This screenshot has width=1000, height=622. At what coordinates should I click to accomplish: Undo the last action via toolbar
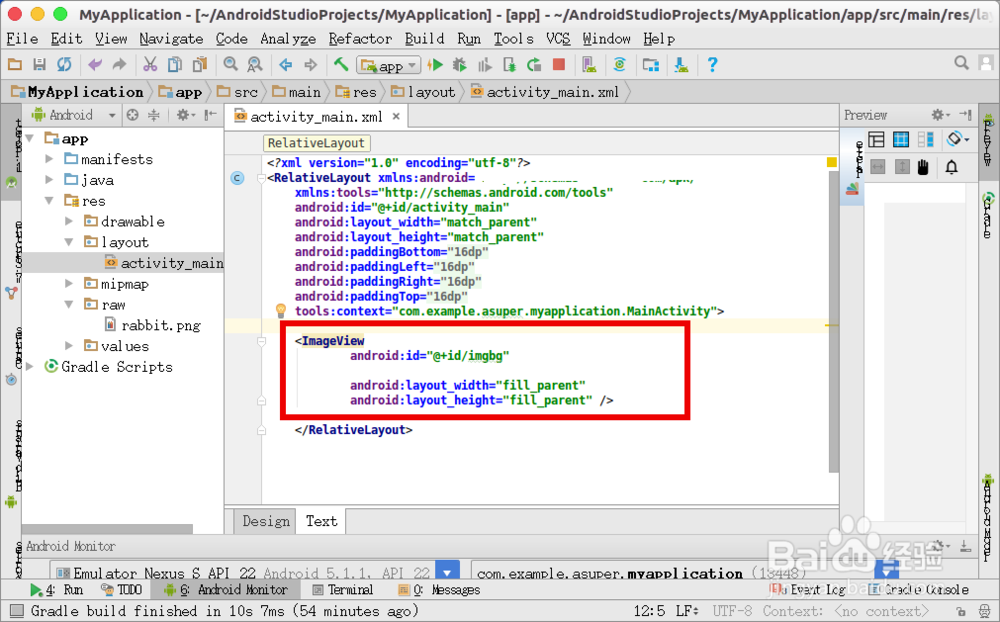[x=95, y=64]
